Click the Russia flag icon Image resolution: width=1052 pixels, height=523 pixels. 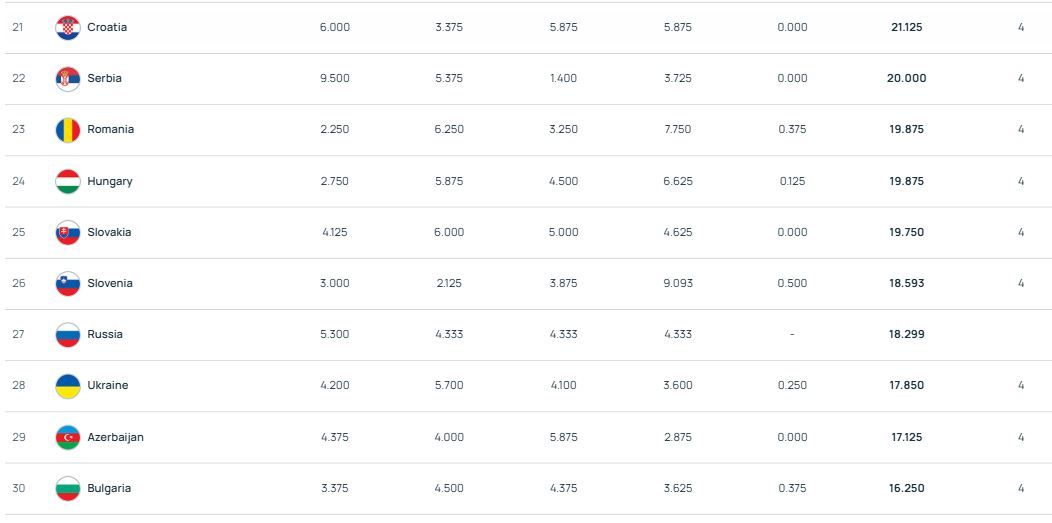pyautogui.click(x=67, y=335)
